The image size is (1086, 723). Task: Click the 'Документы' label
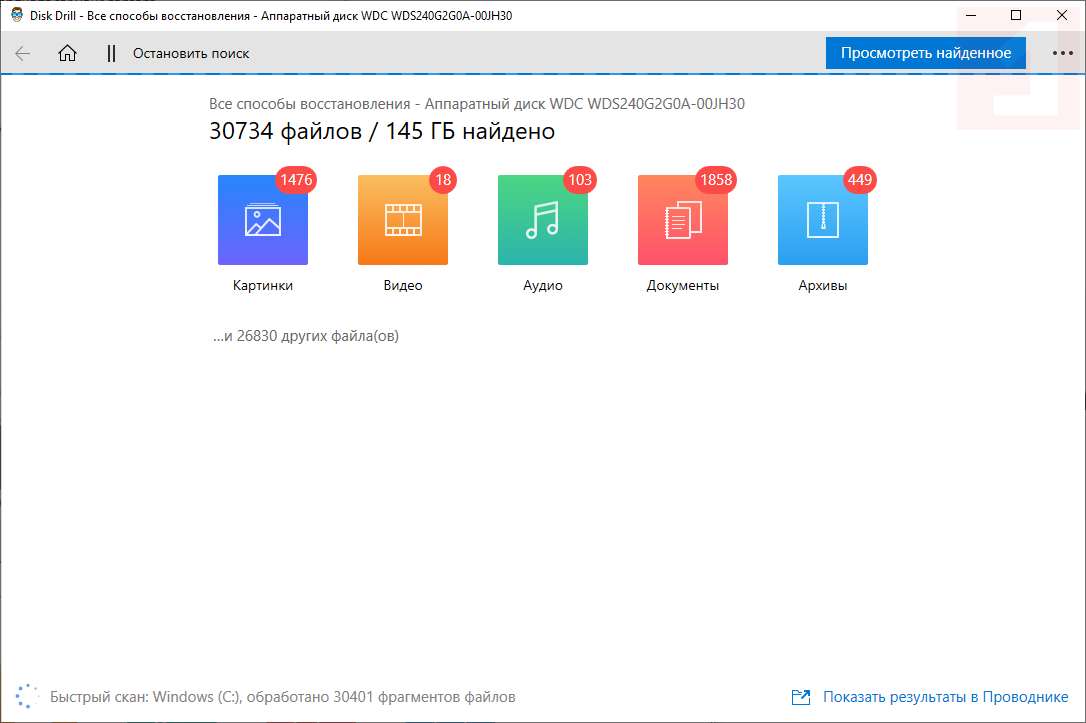pos(682,285)
